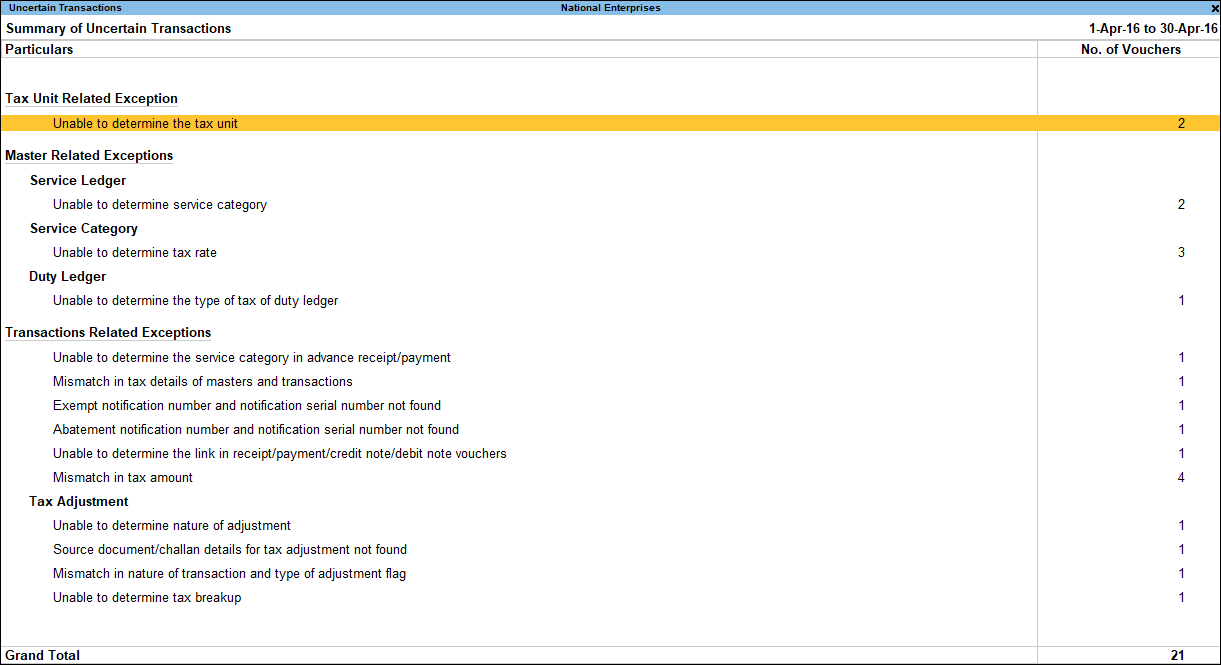The height and width of the screenshot is (665, 1221).
Task: Open 'Unable to determine the link in receipt/payment' row
Action: coord(610,454)
